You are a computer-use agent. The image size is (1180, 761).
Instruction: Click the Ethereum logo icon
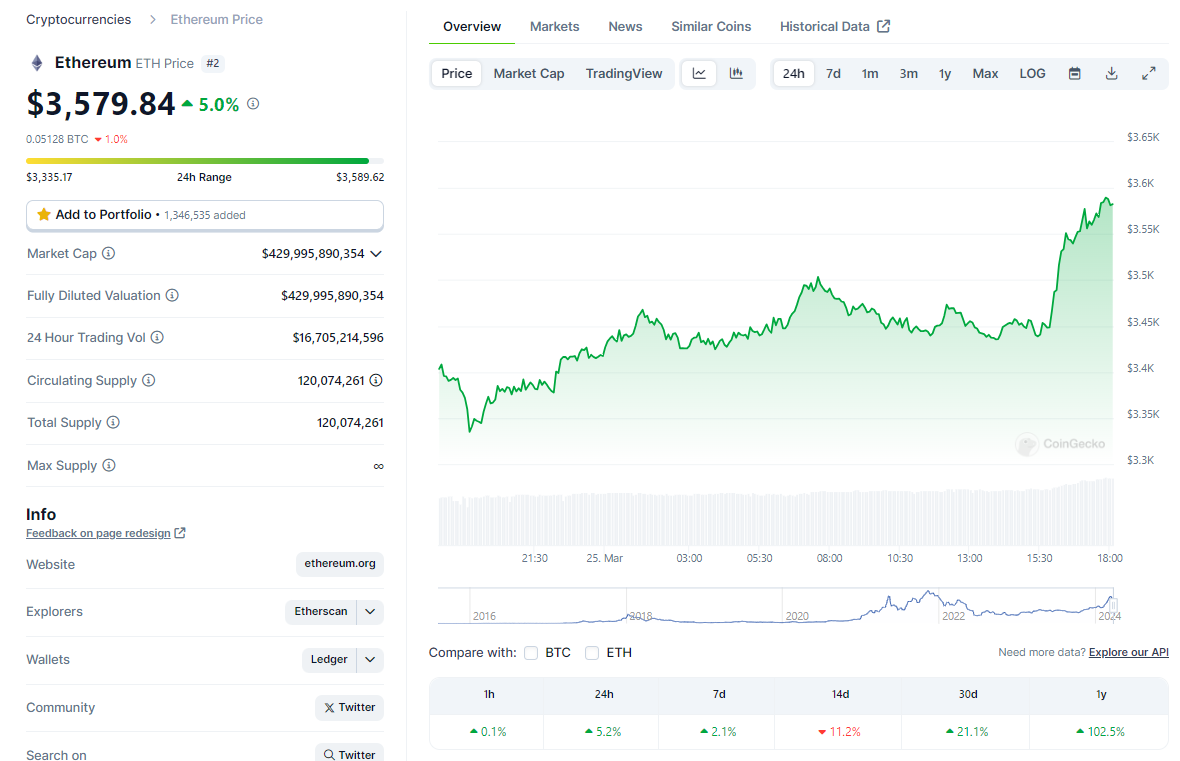pos(37,63)
